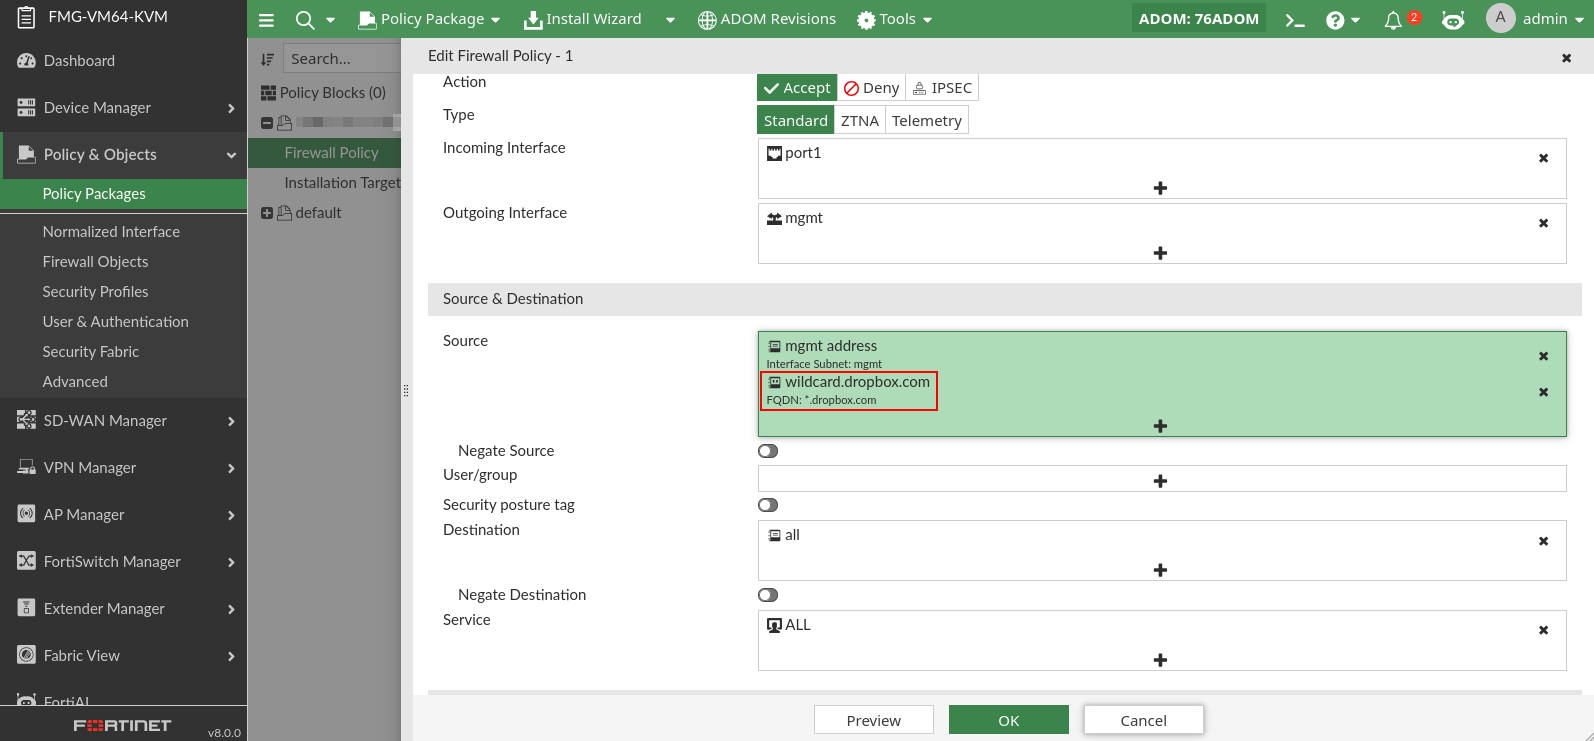Add entry to Incoming Interface with plus
The width and height of the screenshot is (1594, 741).
[1160, 188]
